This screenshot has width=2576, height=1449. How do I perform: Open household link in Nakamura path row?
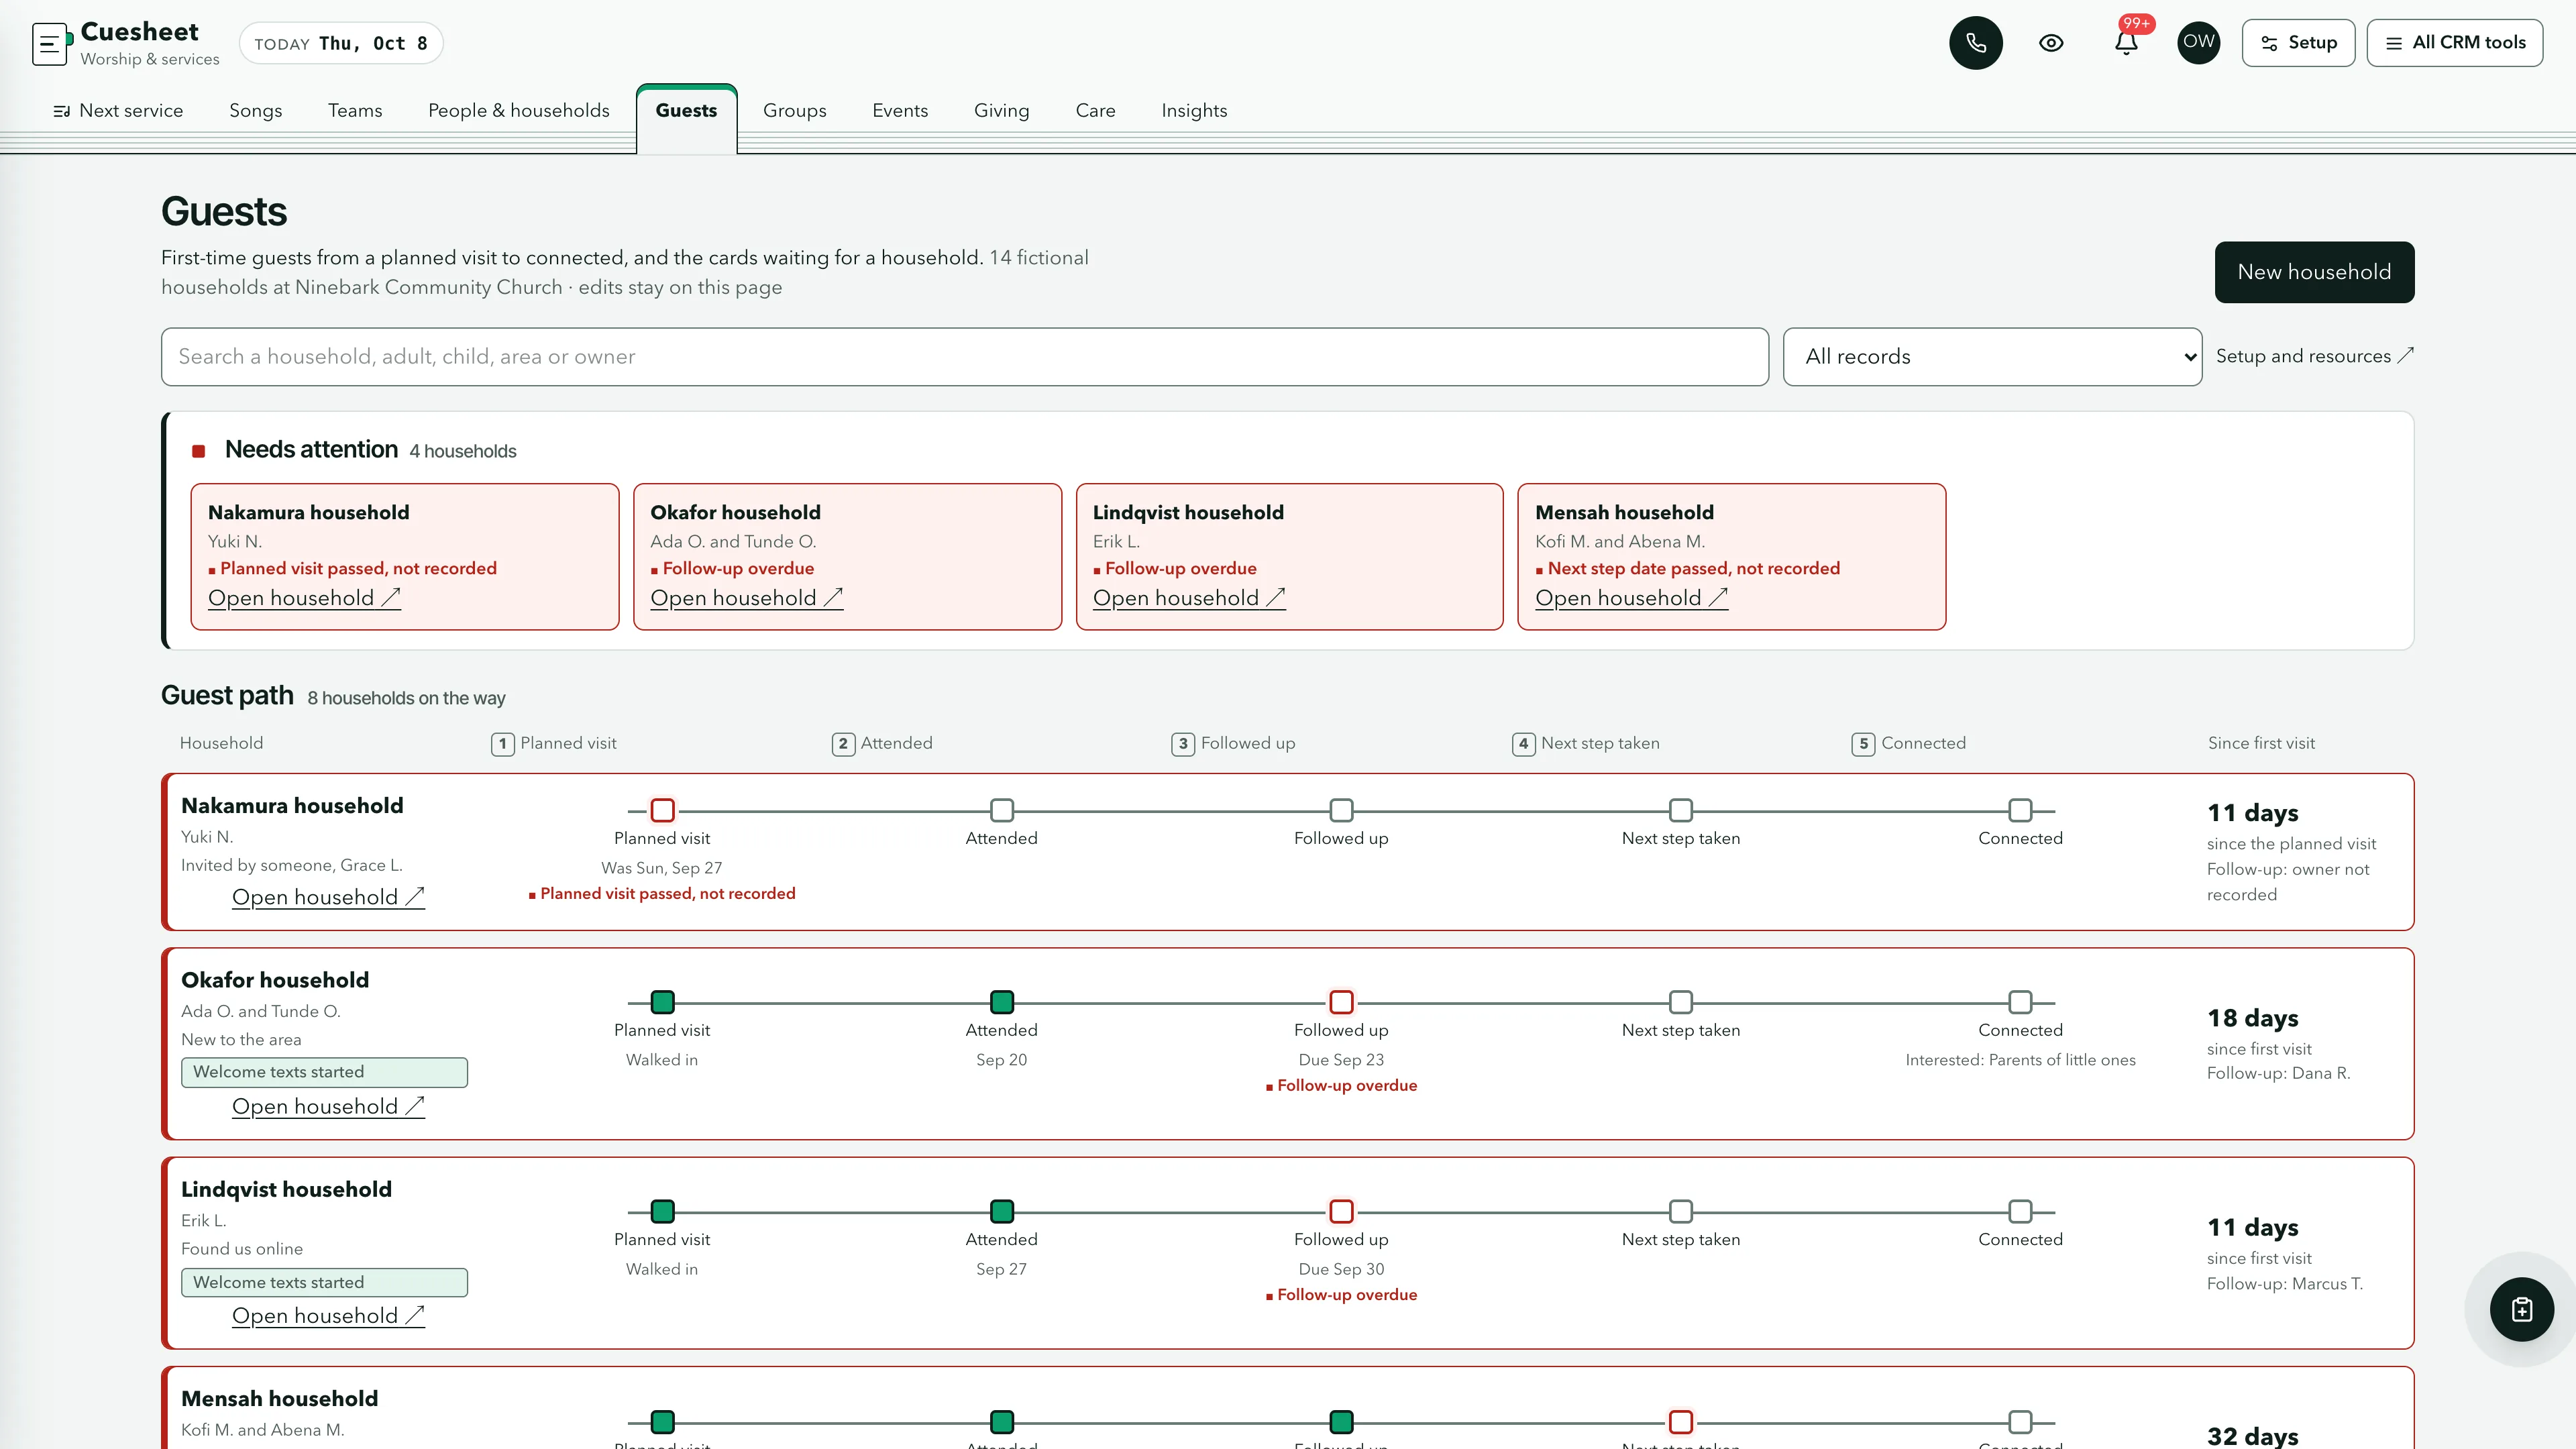(328, 897)
